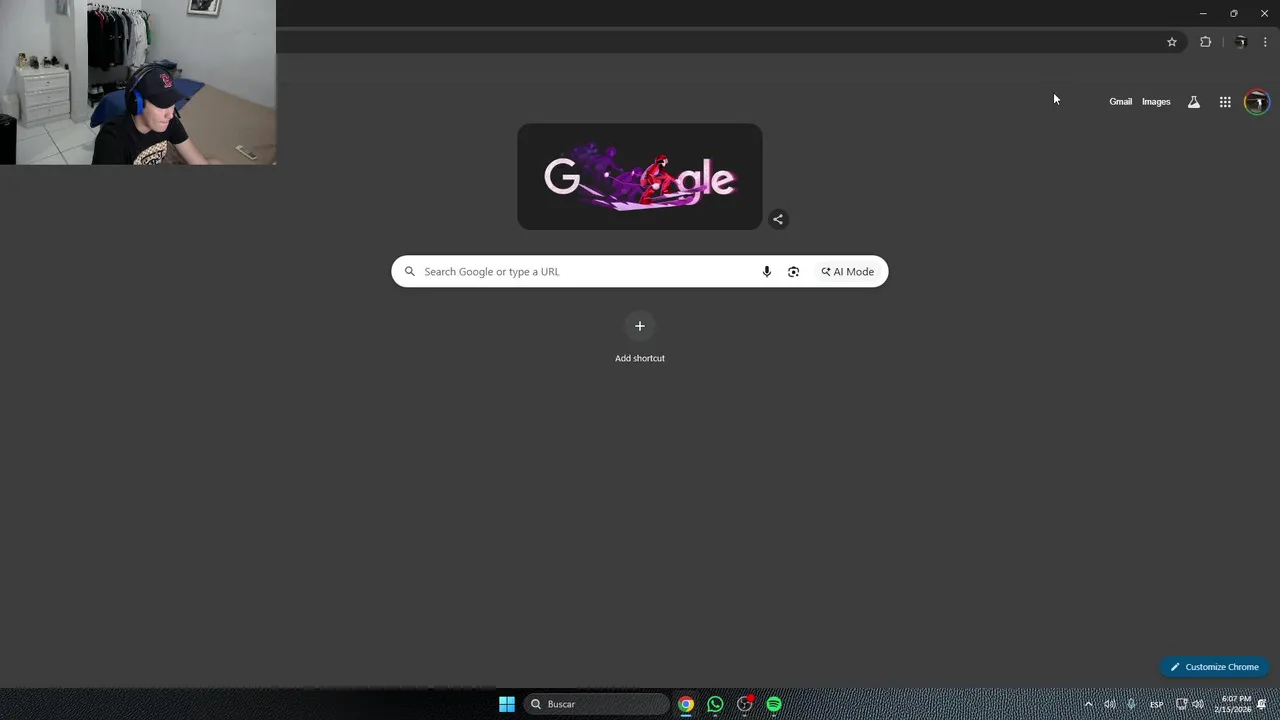This screenshot has width=1280, height=720.
Task: Restore down the Chrome window
Action: point(1233,13)
